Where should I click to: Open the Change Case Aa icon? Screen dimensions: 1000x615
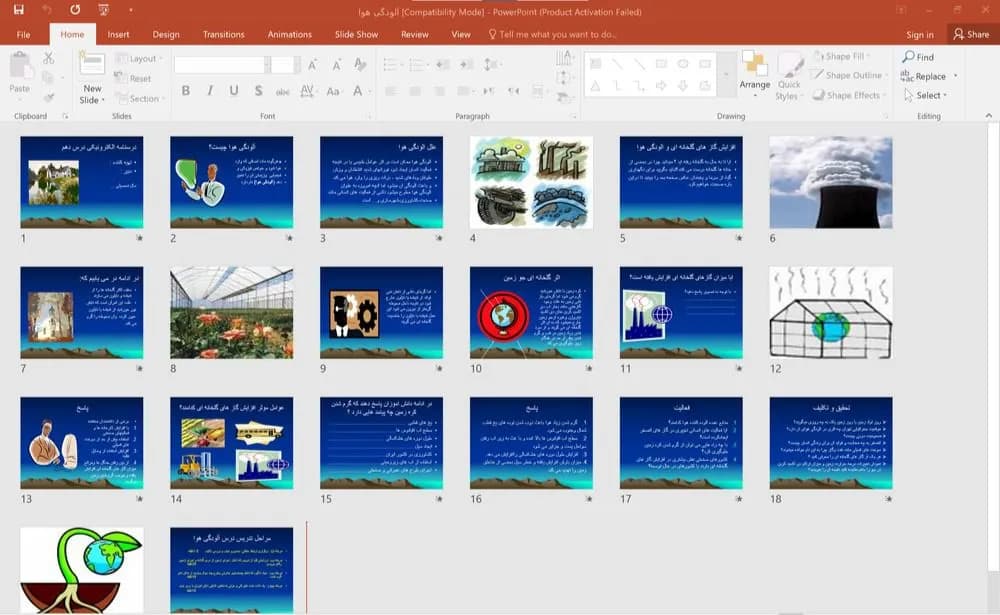point(333,91)
